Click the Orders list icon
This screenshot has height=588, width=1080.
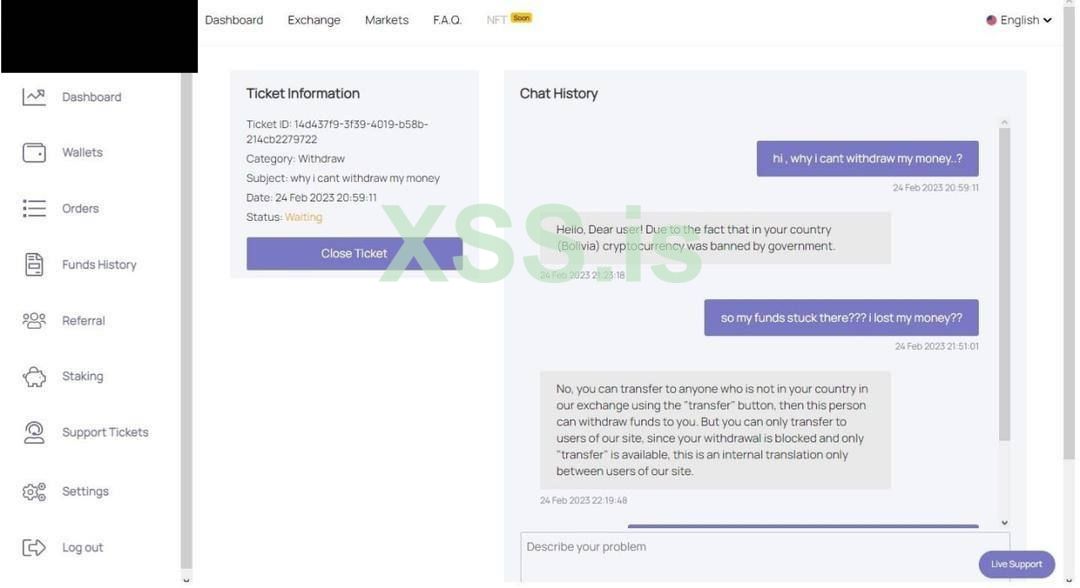coord(34,208)
